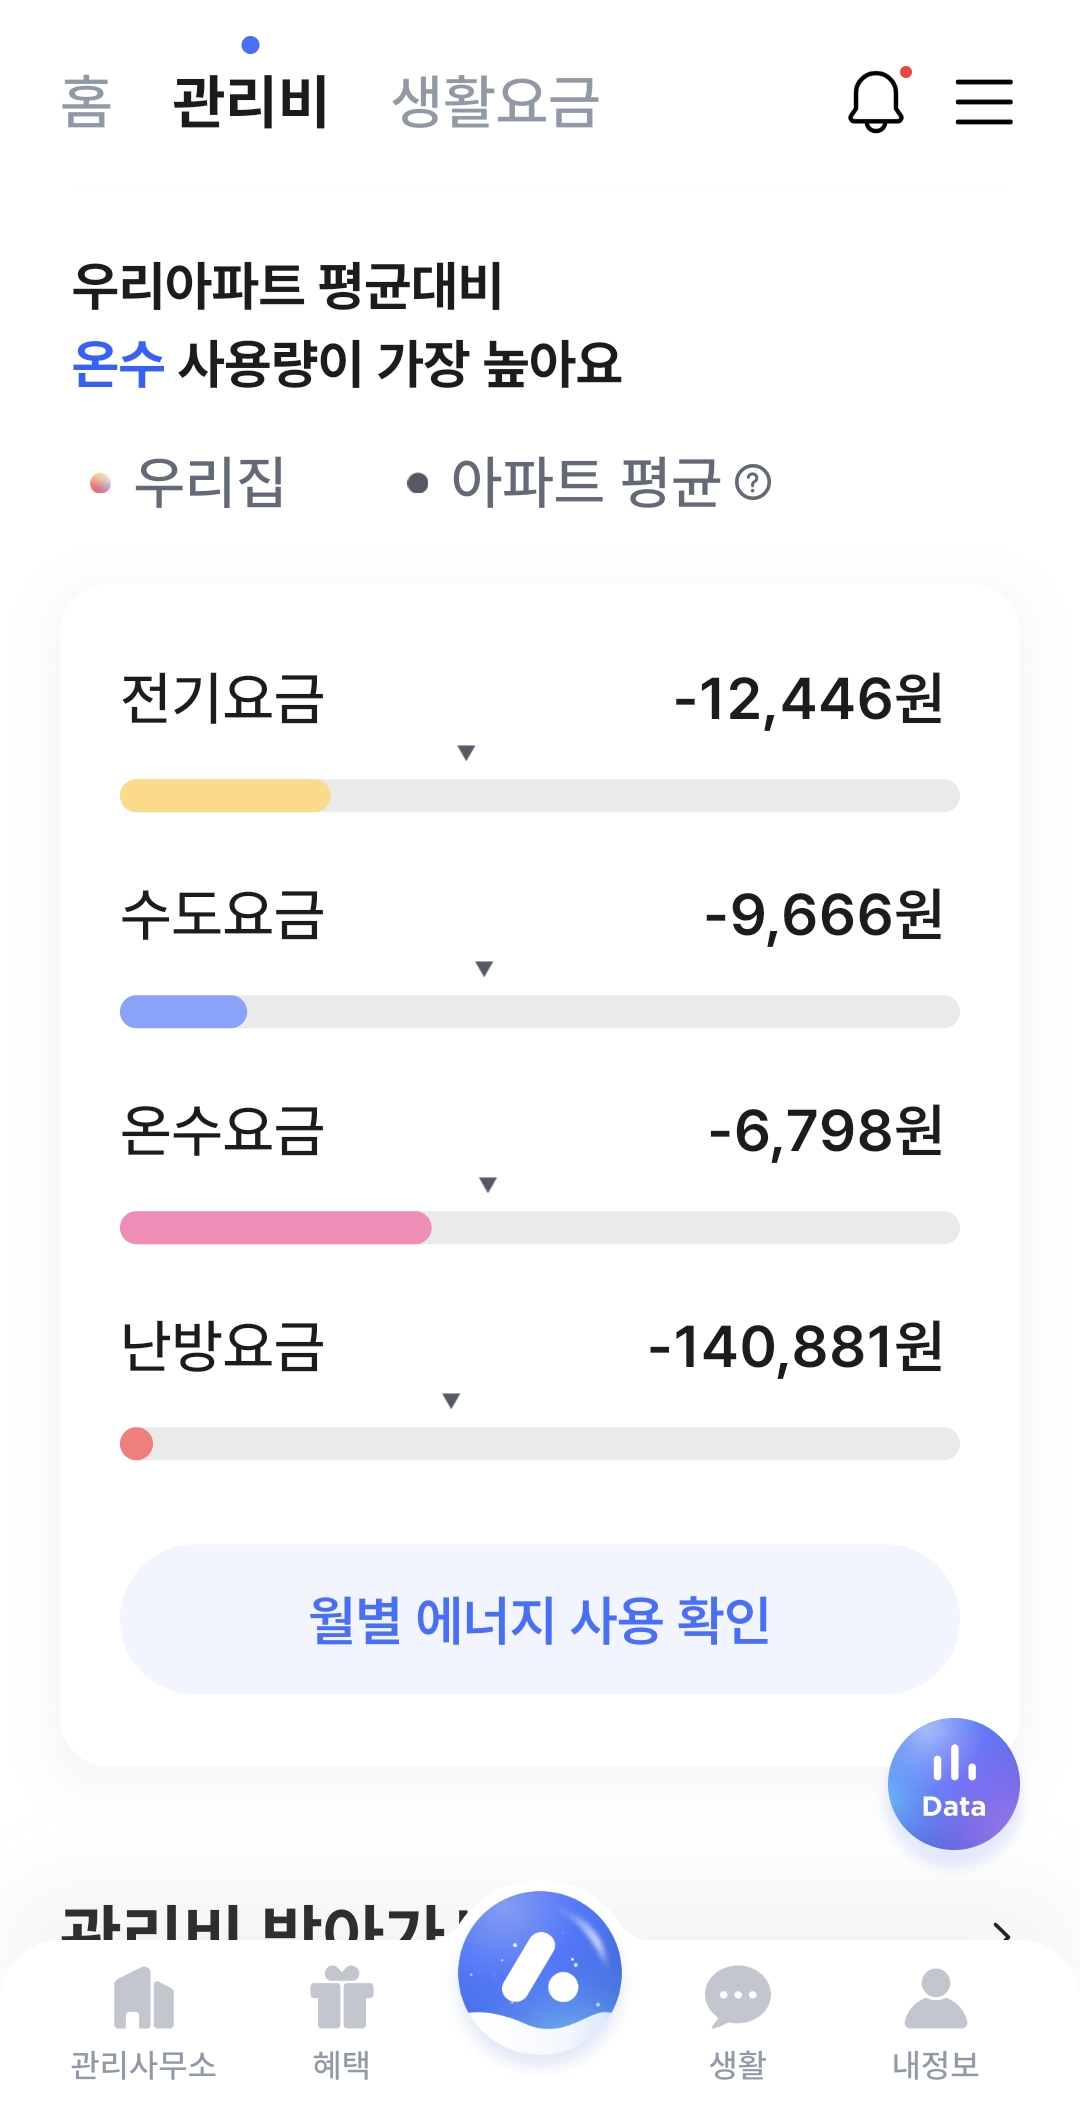Open the notification bell
The image size is (1080, 2108).
(876, 101)
